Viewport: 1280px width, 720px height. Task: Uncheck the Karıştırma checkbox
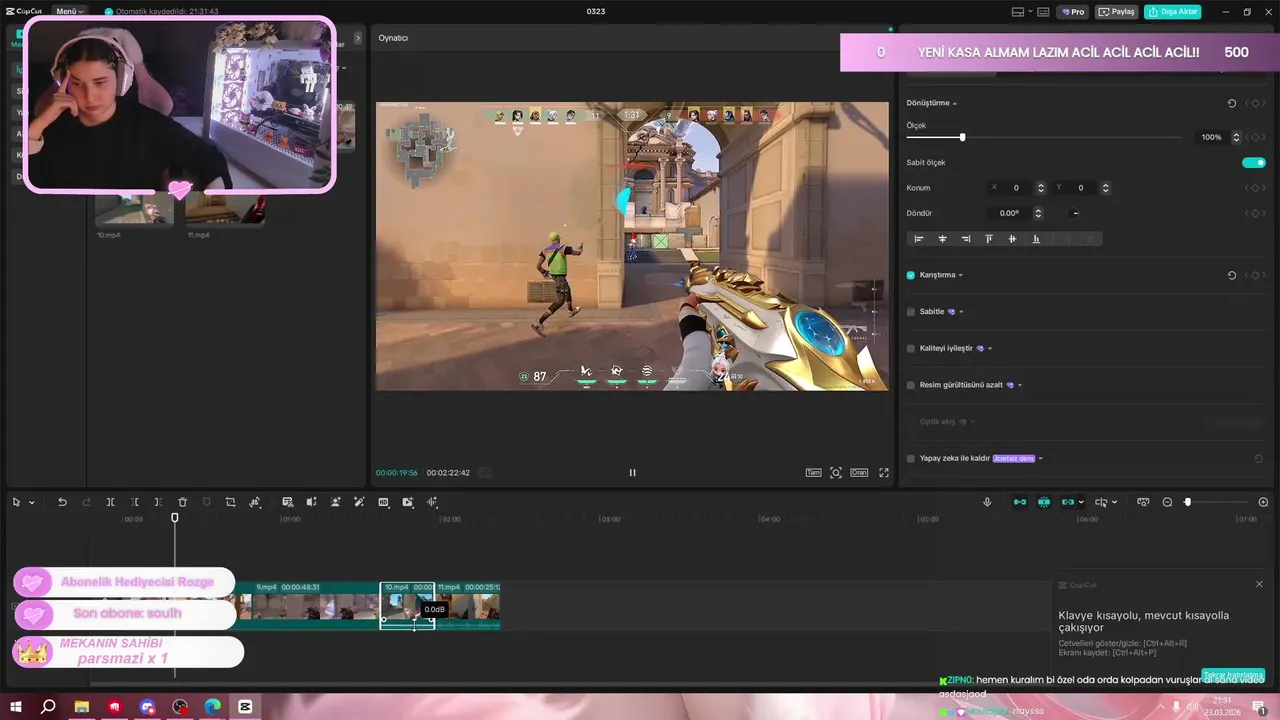[x=911, y=275]
